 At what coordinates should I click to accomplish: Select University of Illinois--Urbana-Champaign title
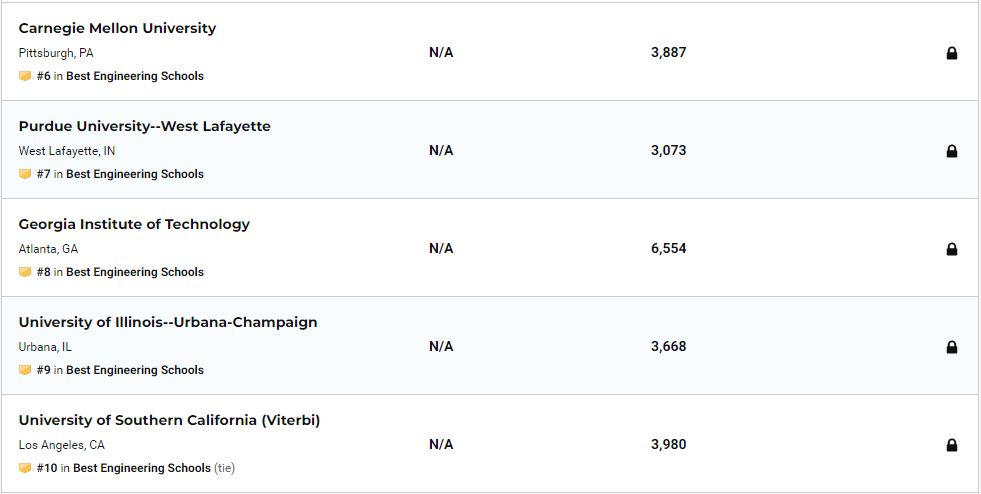click(x=168, y=322)
